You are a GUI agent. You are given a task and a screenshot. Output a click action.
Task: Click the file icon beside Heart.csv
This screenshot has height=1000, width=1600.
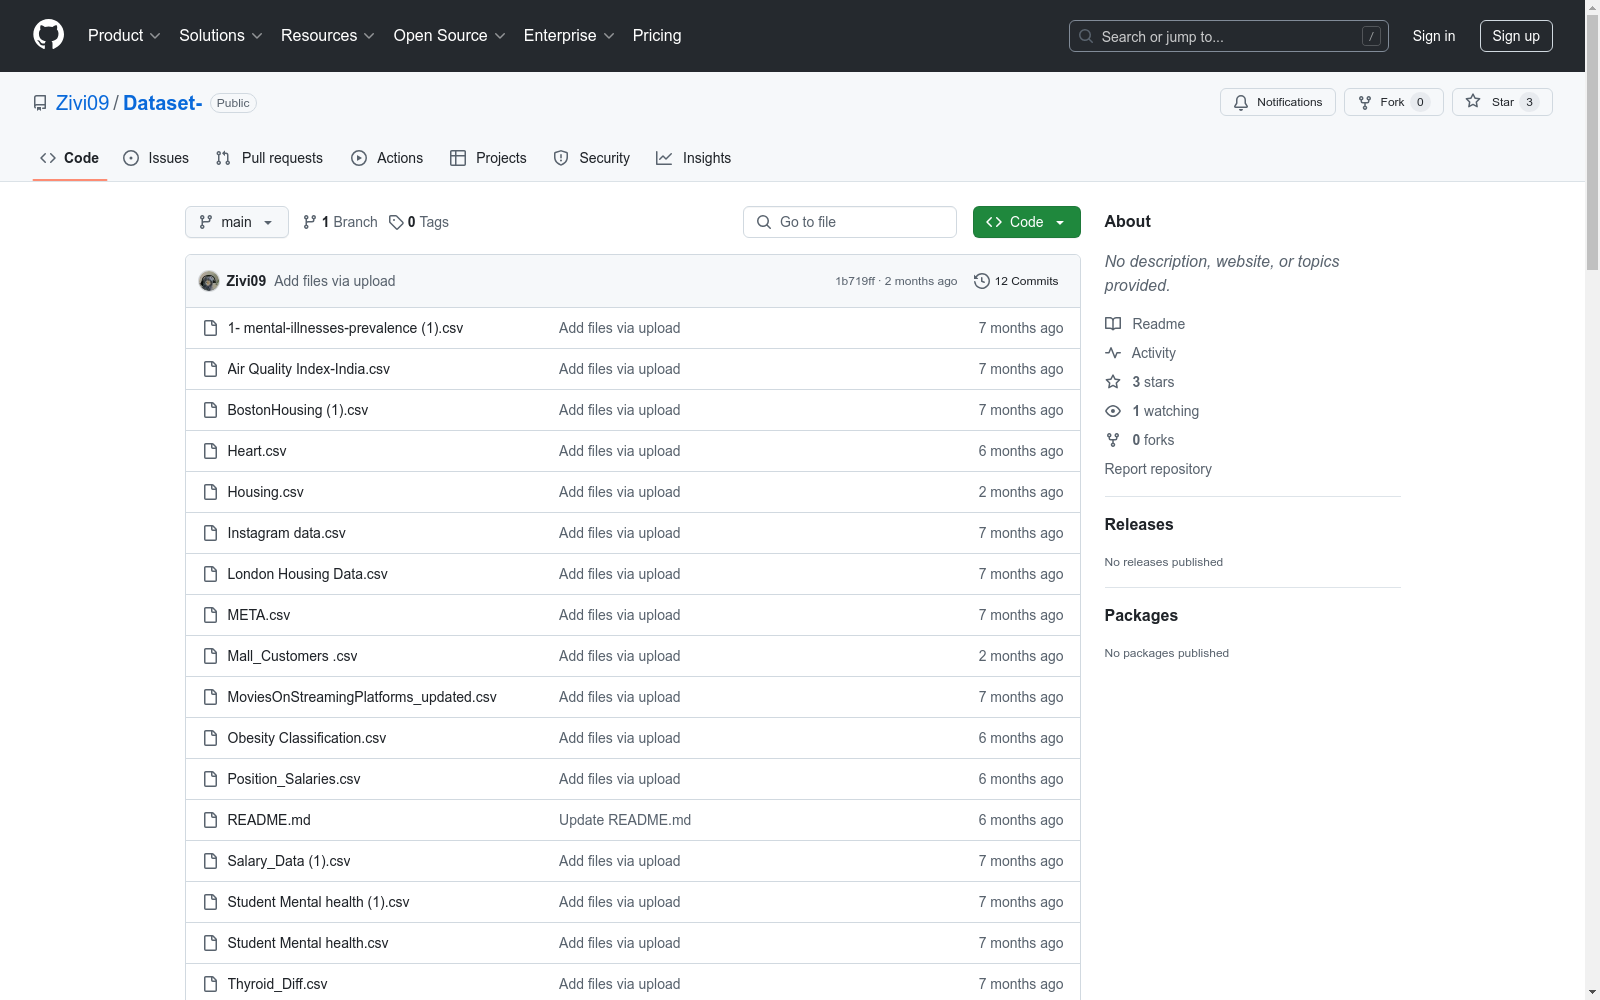(x=210, y=451)
